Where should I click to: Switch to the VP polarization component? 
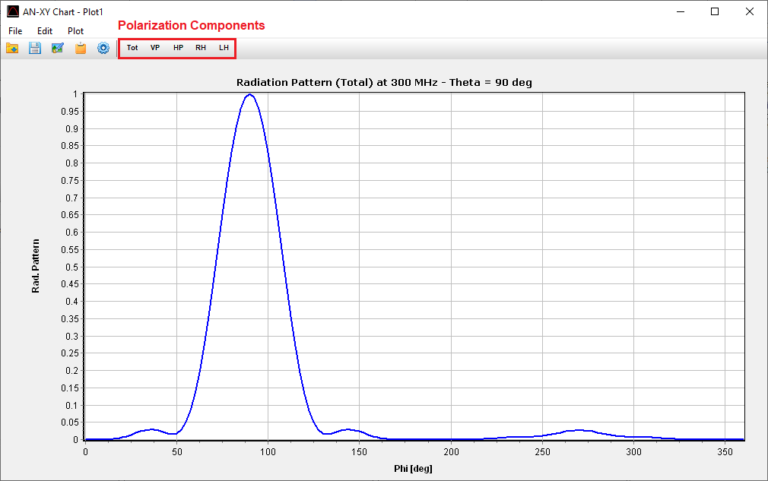[x=155, y=48]
